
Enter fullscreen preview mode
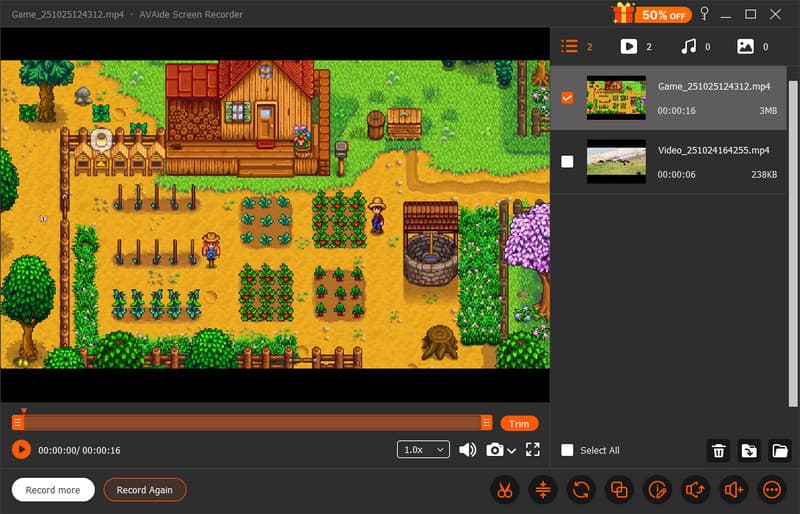tap(533, 450)
